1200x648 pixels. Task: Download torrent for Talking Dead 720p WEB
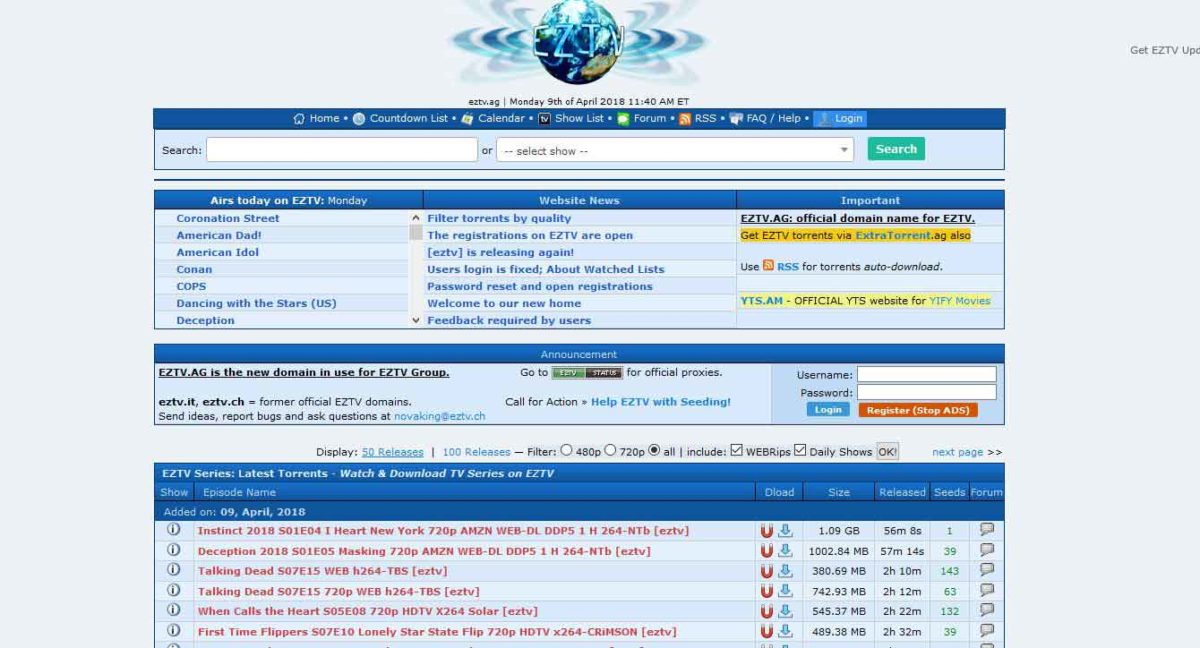click(x=786, y=591)
